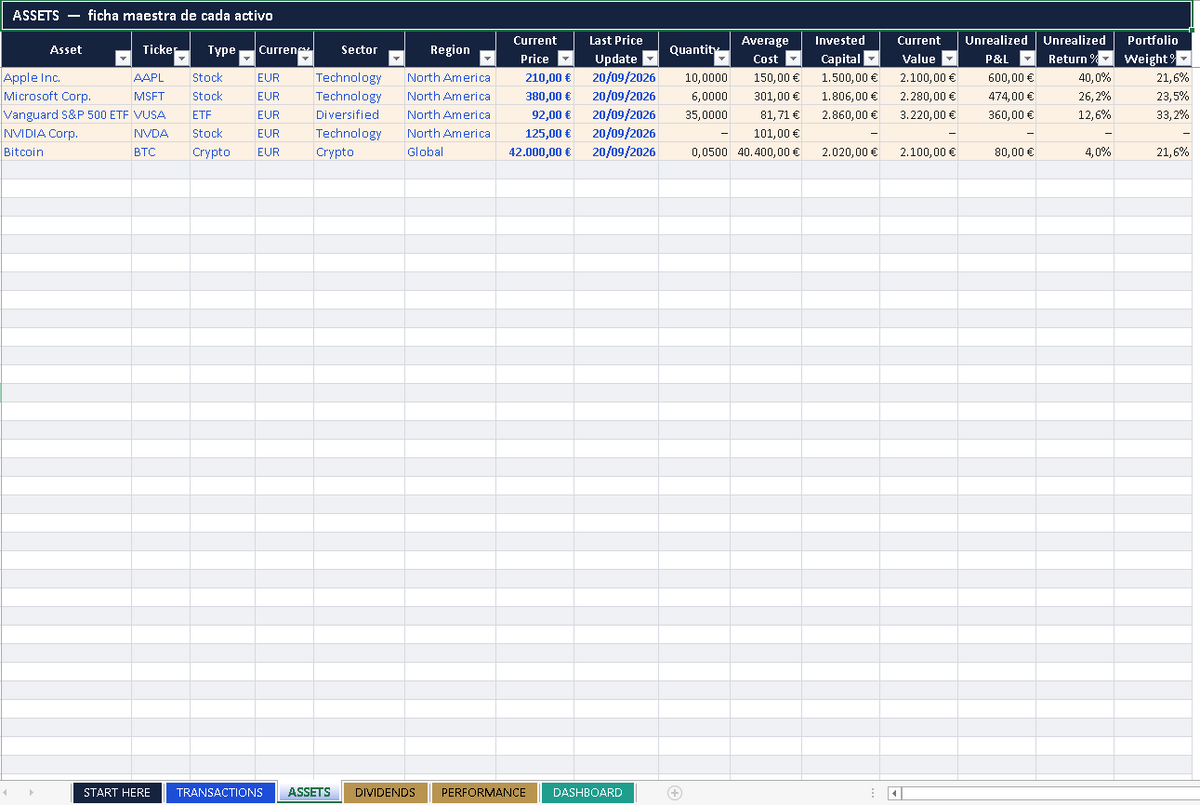The height and width of the screenshot is (805, 1200).
Task: Open the Portfolio Weight % filter dropdown
Action: [1183, 59]
